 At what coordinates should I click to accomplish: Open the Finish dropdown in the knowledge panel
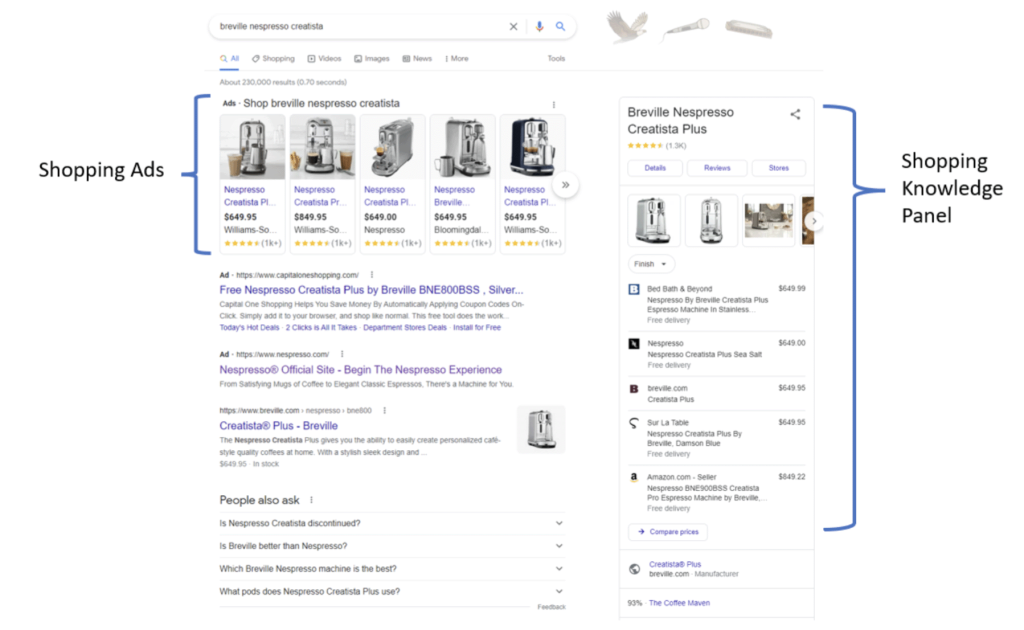(x=651, y=264)
